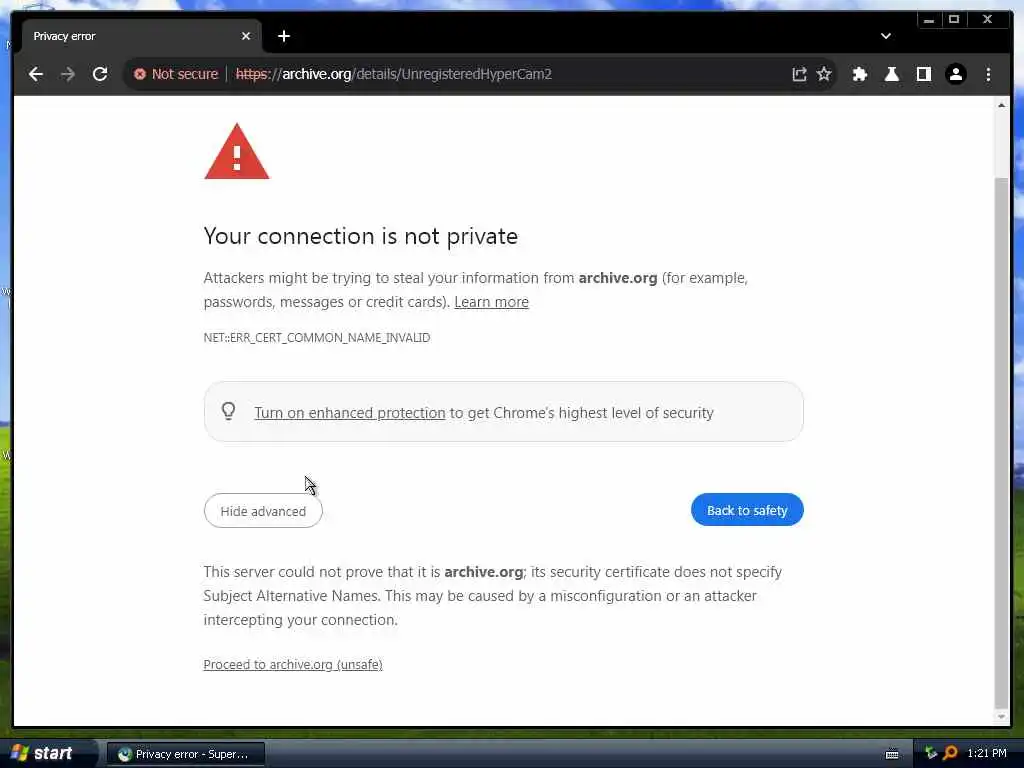
Task: Click the Hide advanced button
Action: coord(263,511)
